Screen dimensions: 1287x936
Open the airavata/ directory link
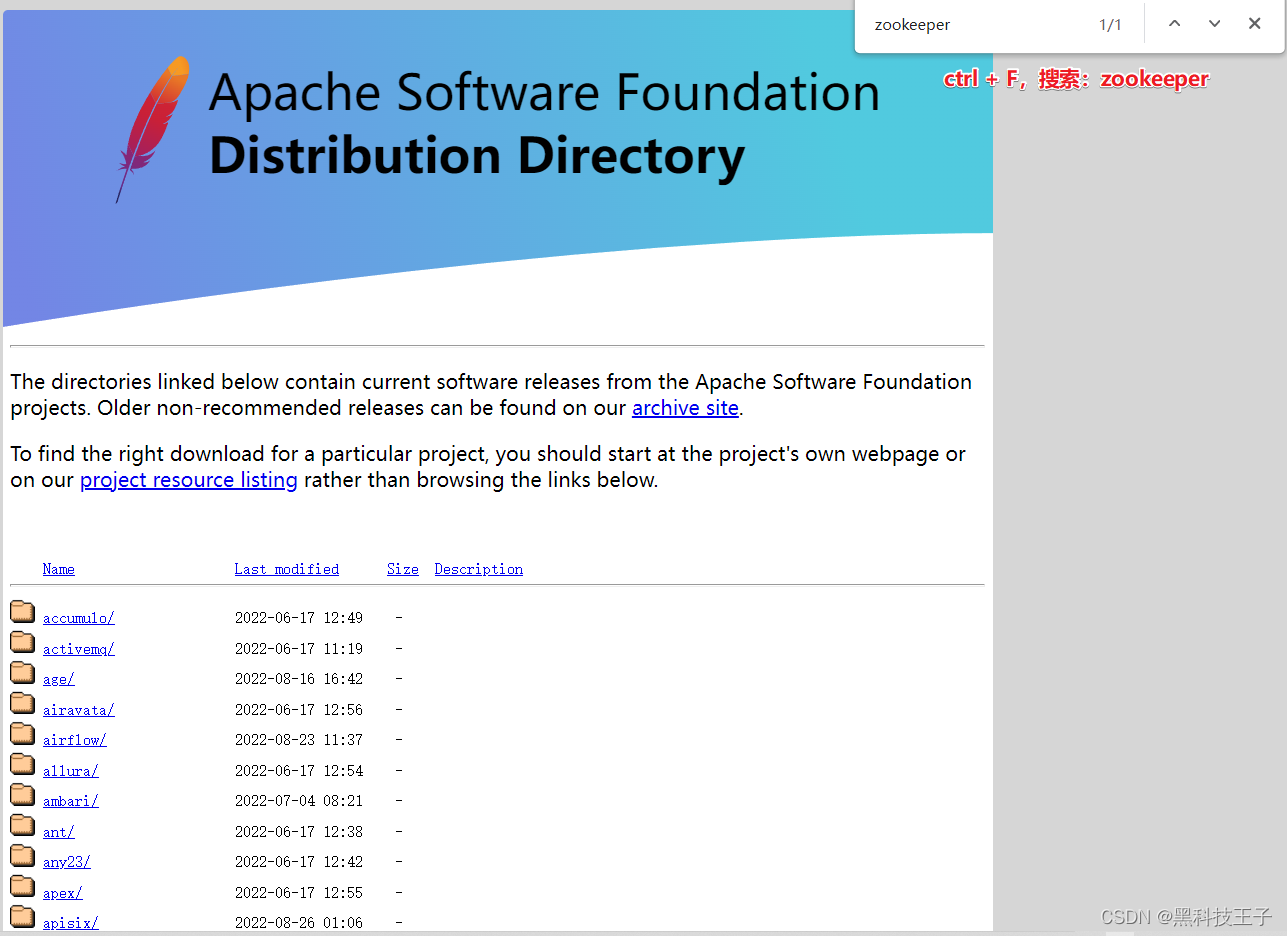click(x=79, y=710)
